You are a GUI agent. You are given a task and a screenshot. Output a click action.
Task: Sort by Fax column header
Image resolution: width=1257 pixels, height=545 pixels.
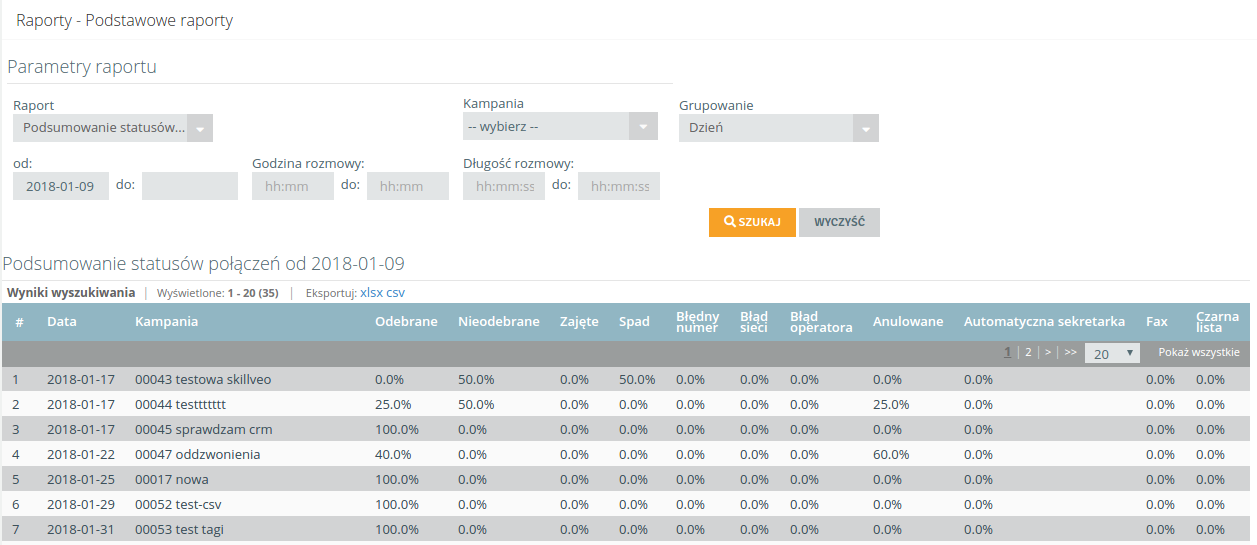click(1156, 322)
